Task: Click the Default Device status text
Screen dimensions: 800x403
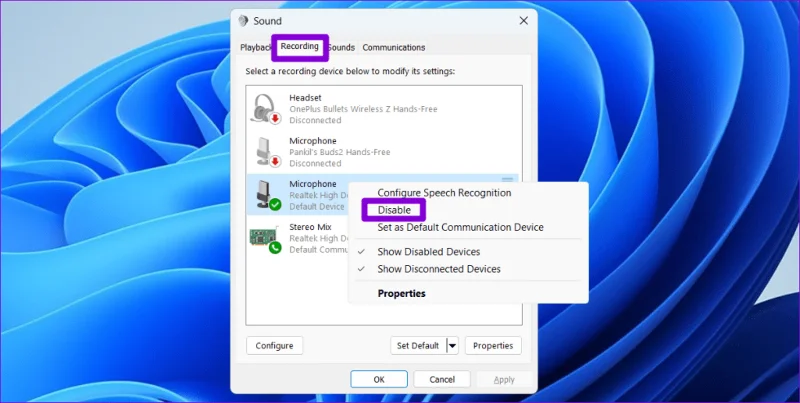Action: click(317, 207)
